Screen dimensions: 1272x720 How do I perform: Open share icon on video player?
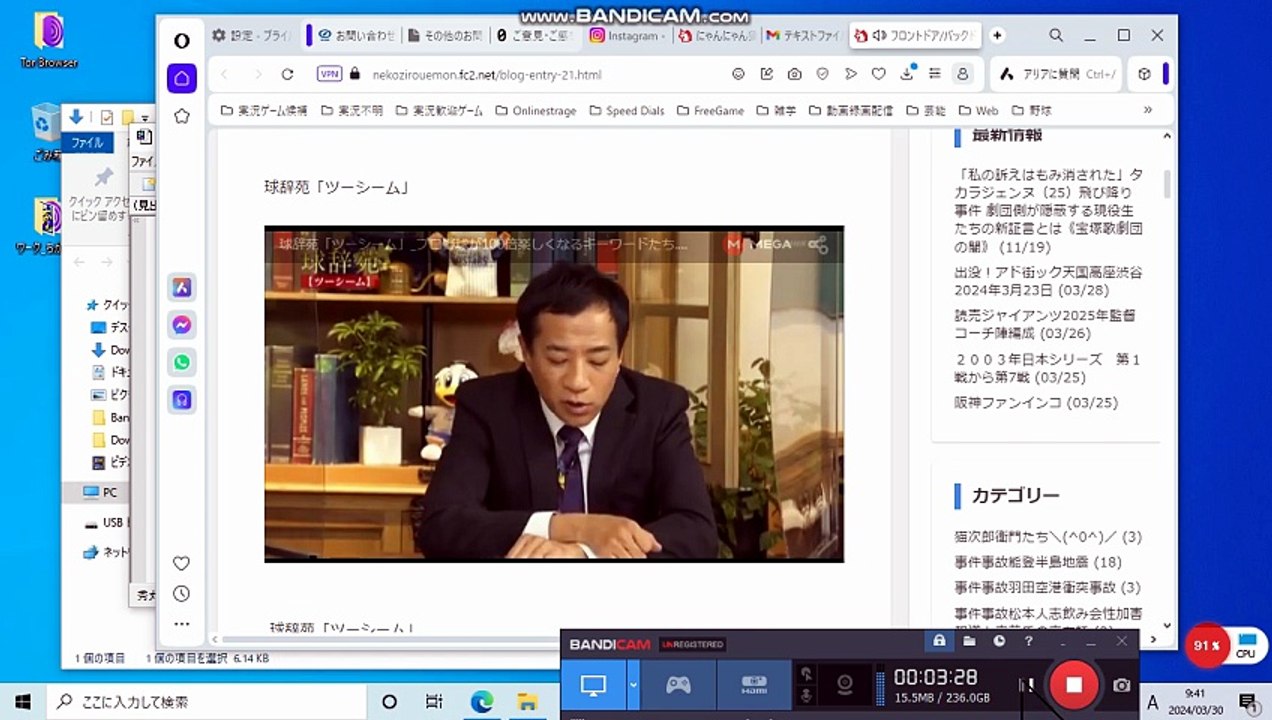(818, 244)
